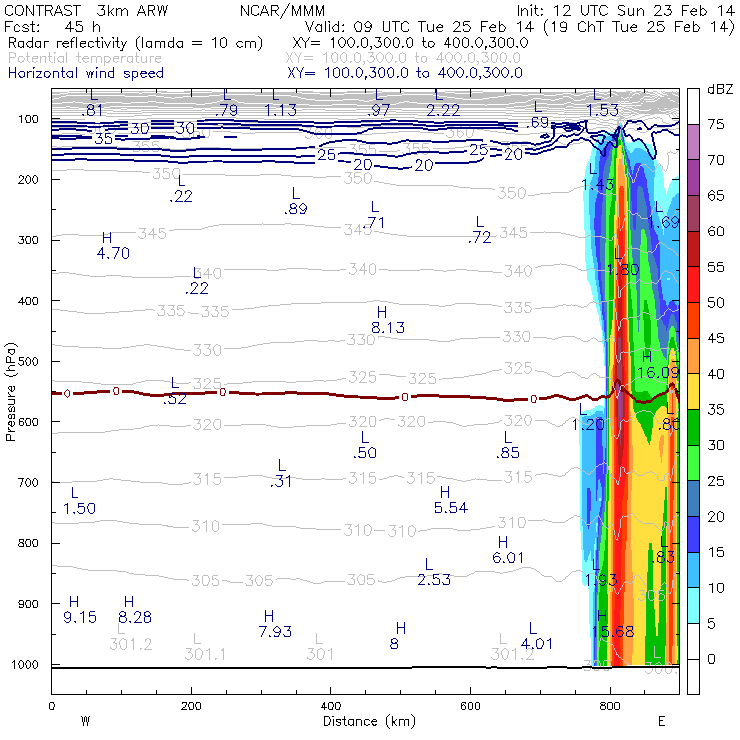This screenshot has width=740, height=740.
Task: Click the H 4.70 marker near 300 hPa
Action: [113, 246]
